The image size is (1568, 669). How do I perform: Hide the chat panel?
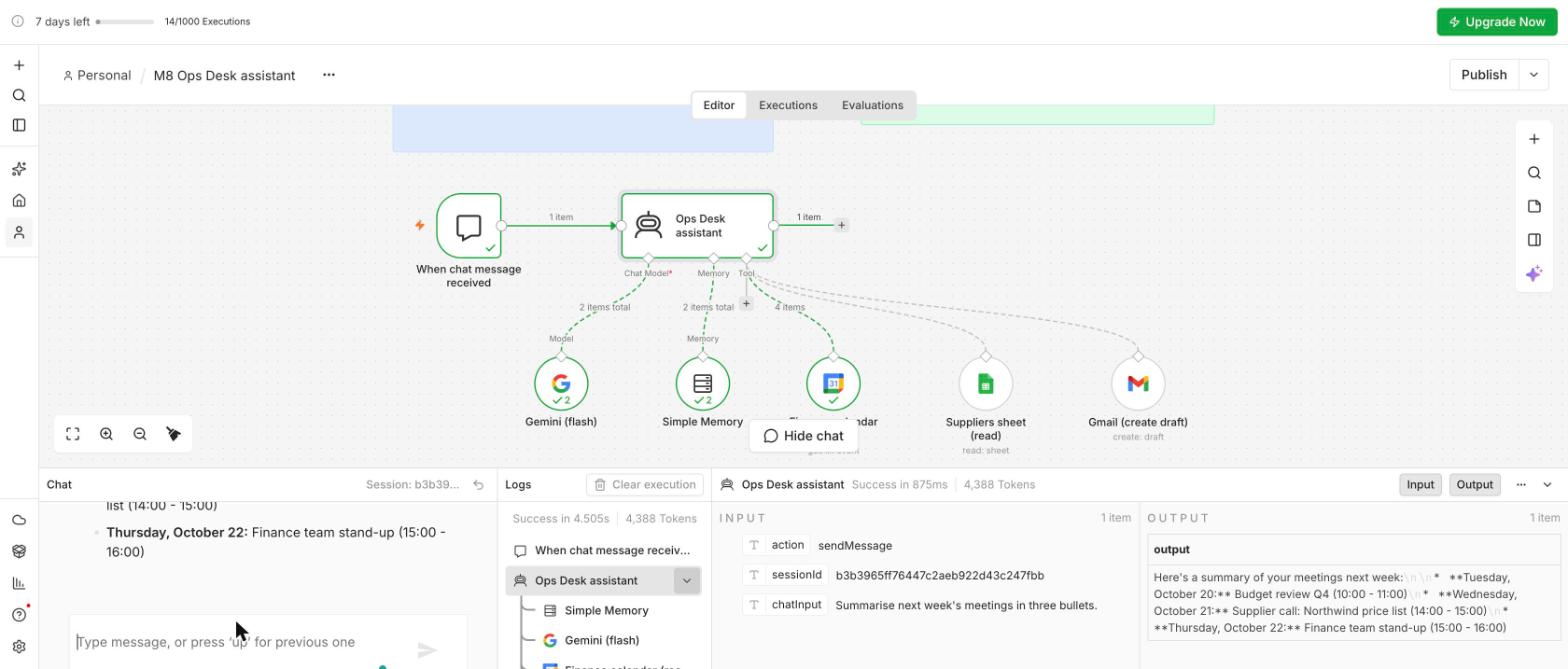click(x=803, y=436)
